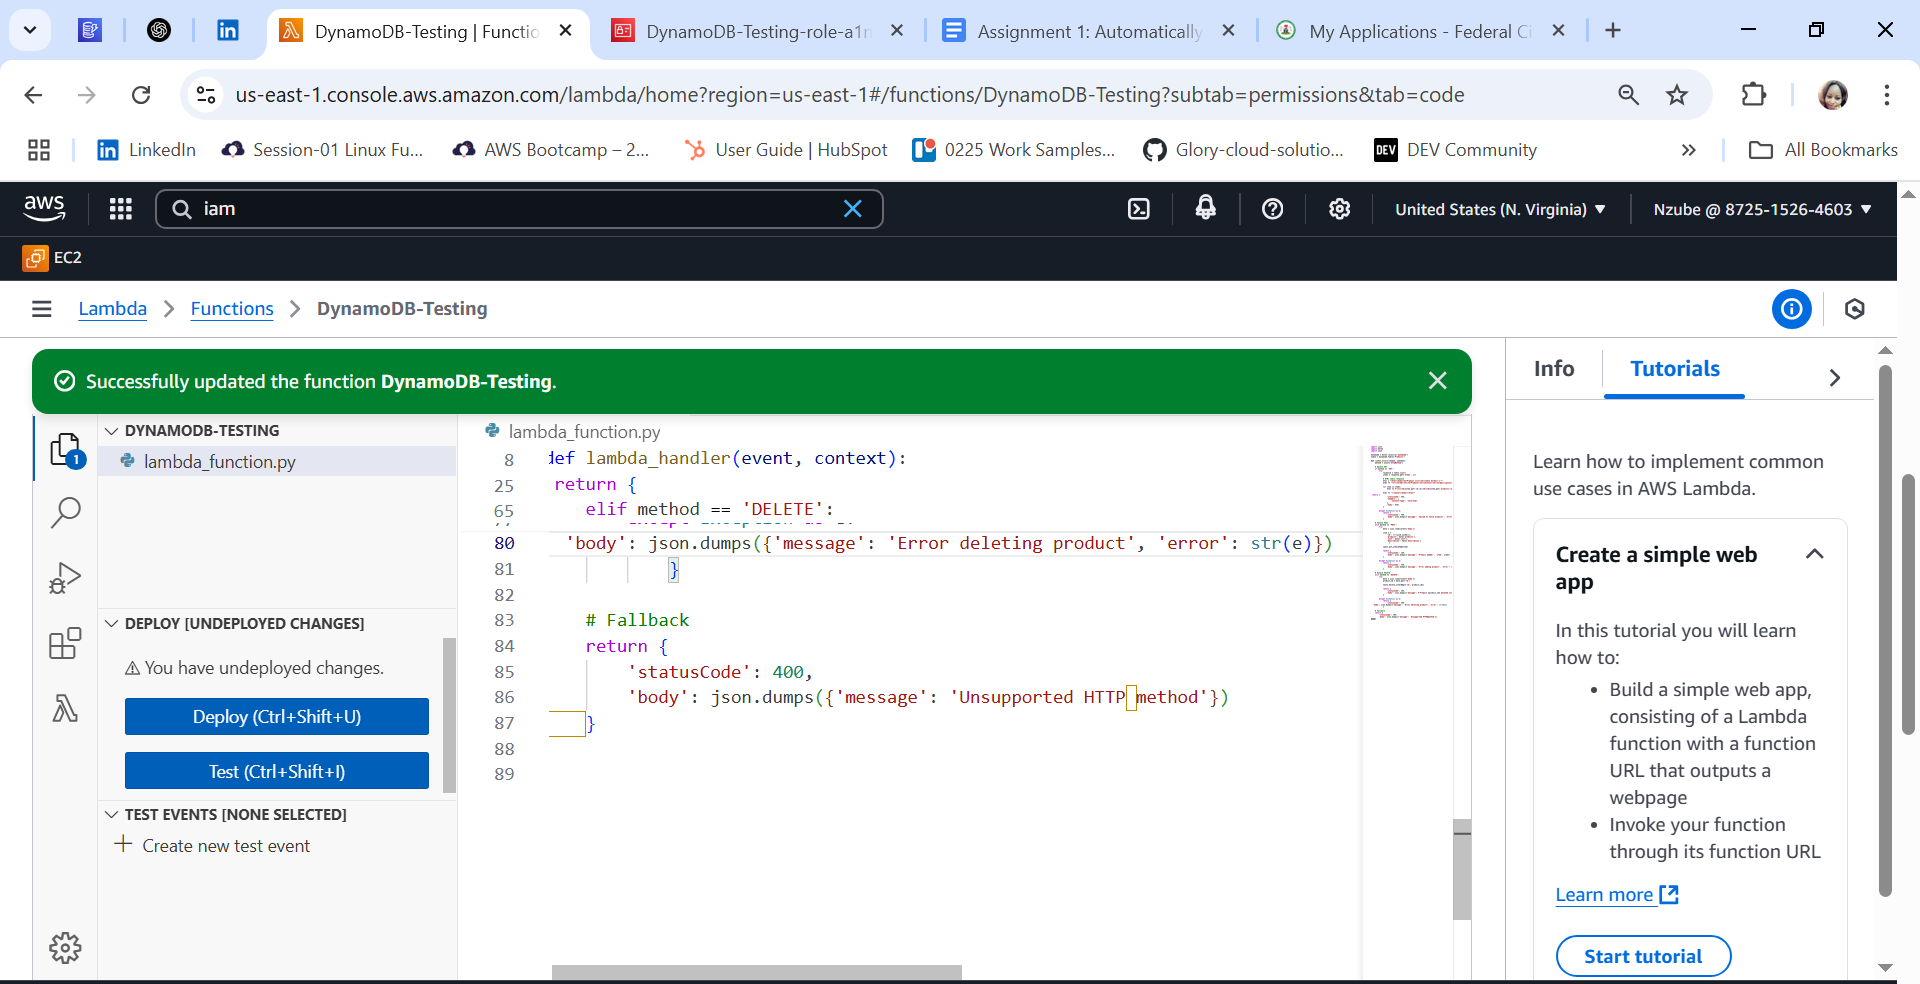The image size is (1920, 984).
Task: Switch to the Tutorials tab
Action: (1675, 369)
